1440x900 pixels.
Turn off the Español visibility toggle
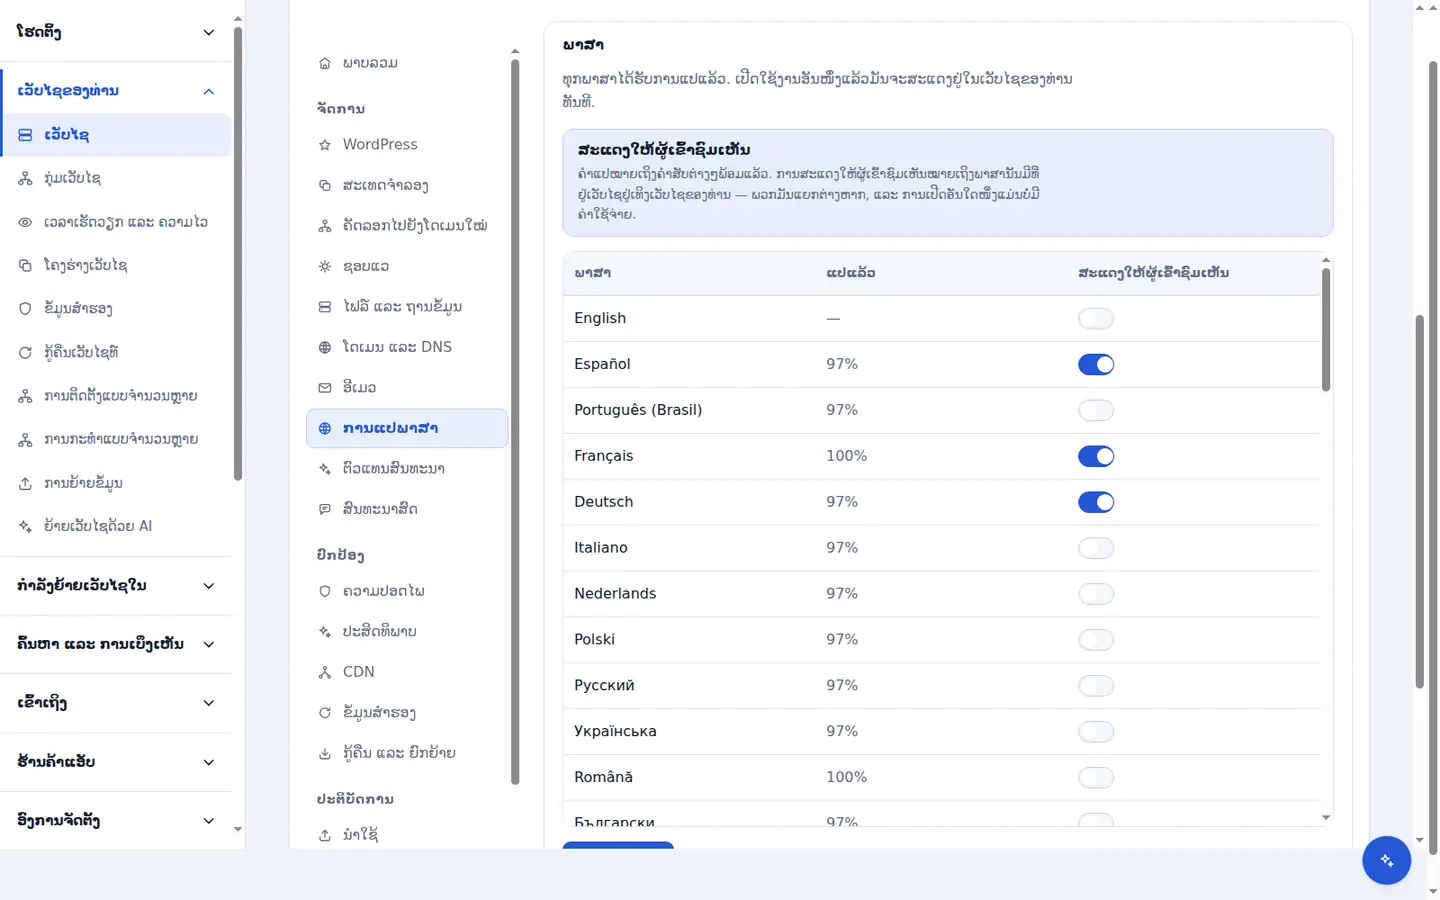[x=1096, y=365]
